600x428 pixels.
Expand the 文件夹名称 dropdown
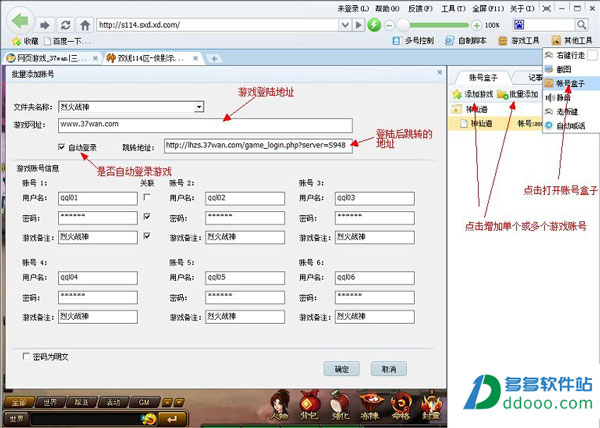coord(199,107)
